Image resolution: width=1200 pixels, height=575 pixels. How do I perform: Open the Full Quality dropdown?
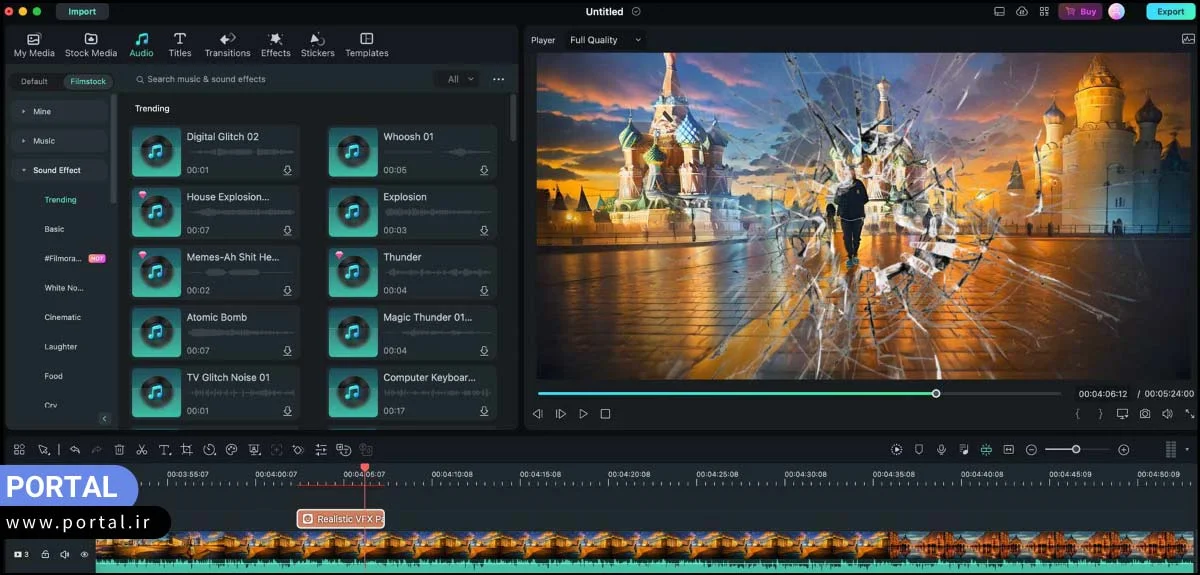pos(605,40)
